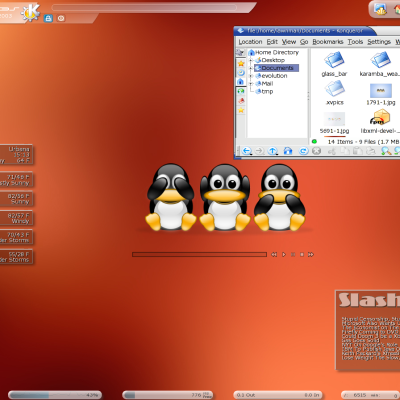
Task: Click the karamba_wea folder icon
Action: [x=380, y=60]
